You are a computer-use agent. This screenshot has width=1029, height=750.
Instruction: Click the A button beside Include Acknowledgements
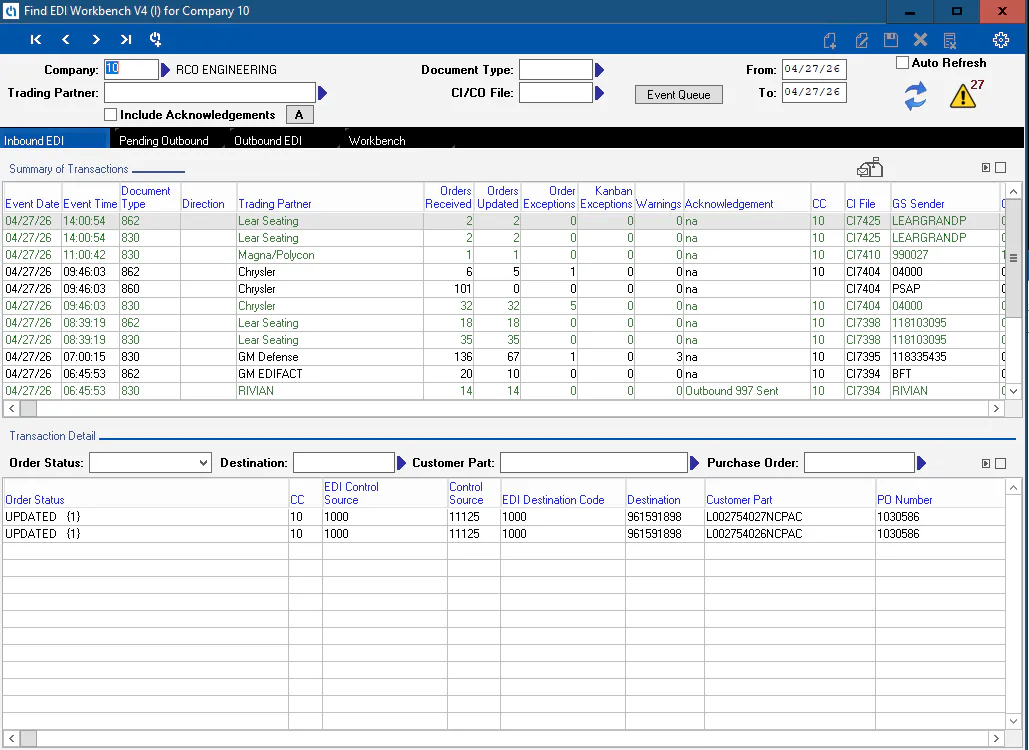(299, 115)
